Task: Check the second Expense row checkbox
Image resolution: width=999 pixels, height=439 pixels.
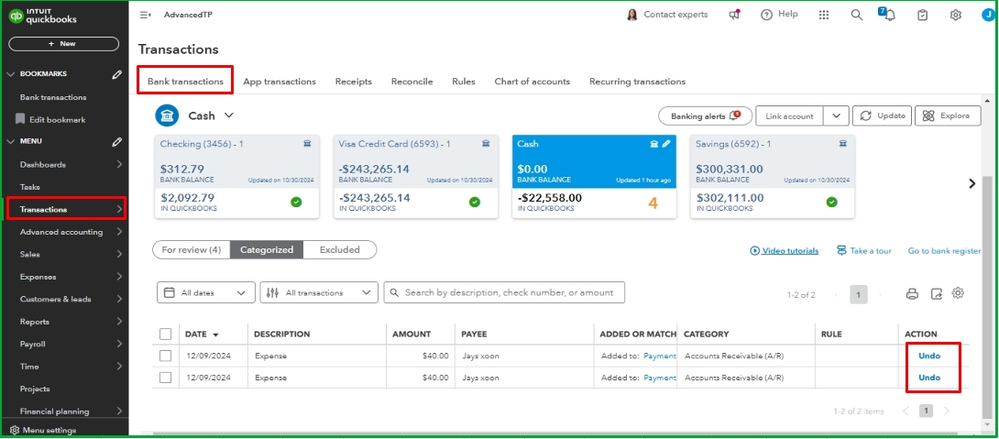Action: 166,378
